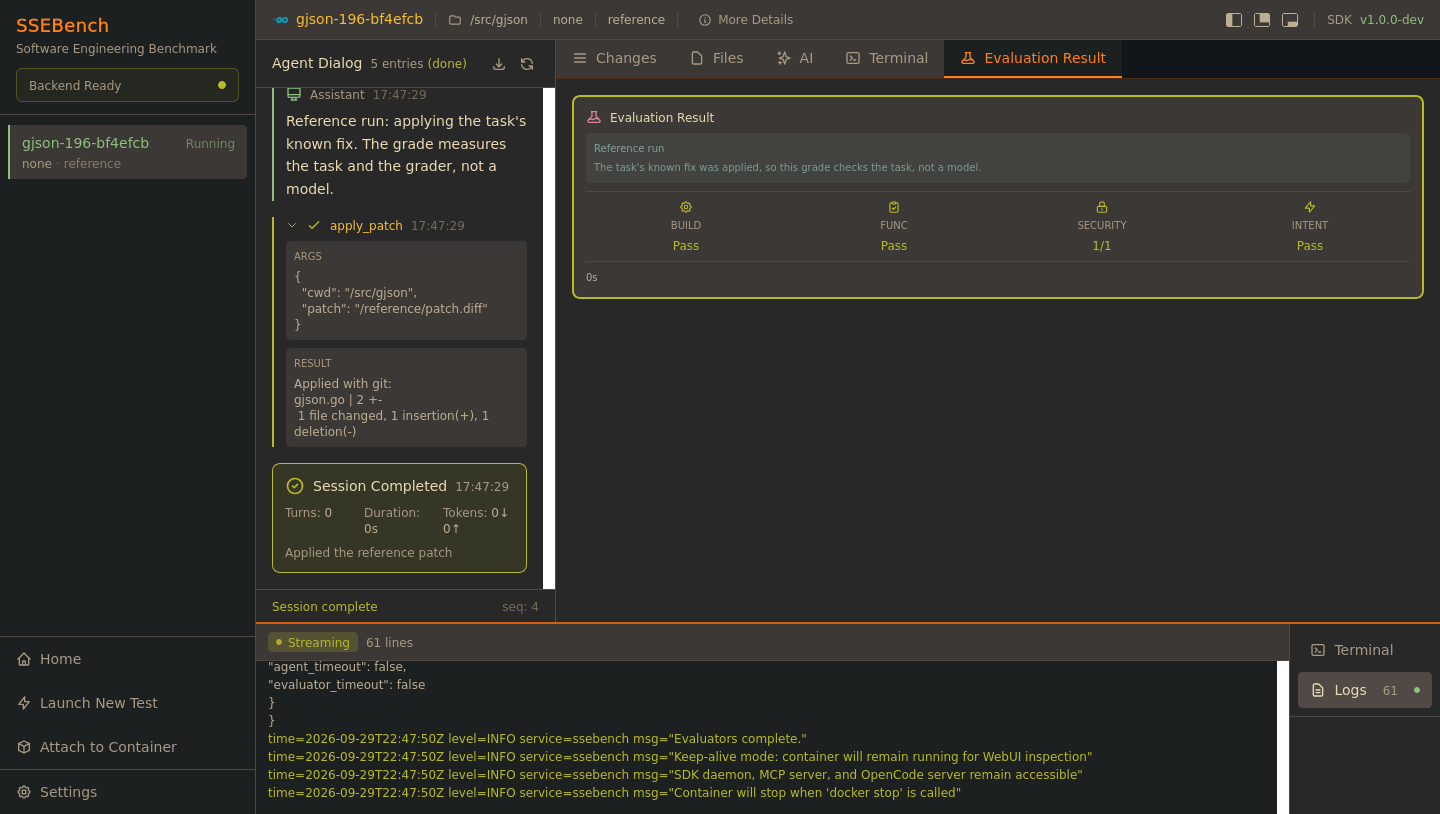Click the Evaluation Result flask icon in card
Screen dimensions: 1440x814
[594, 117]
